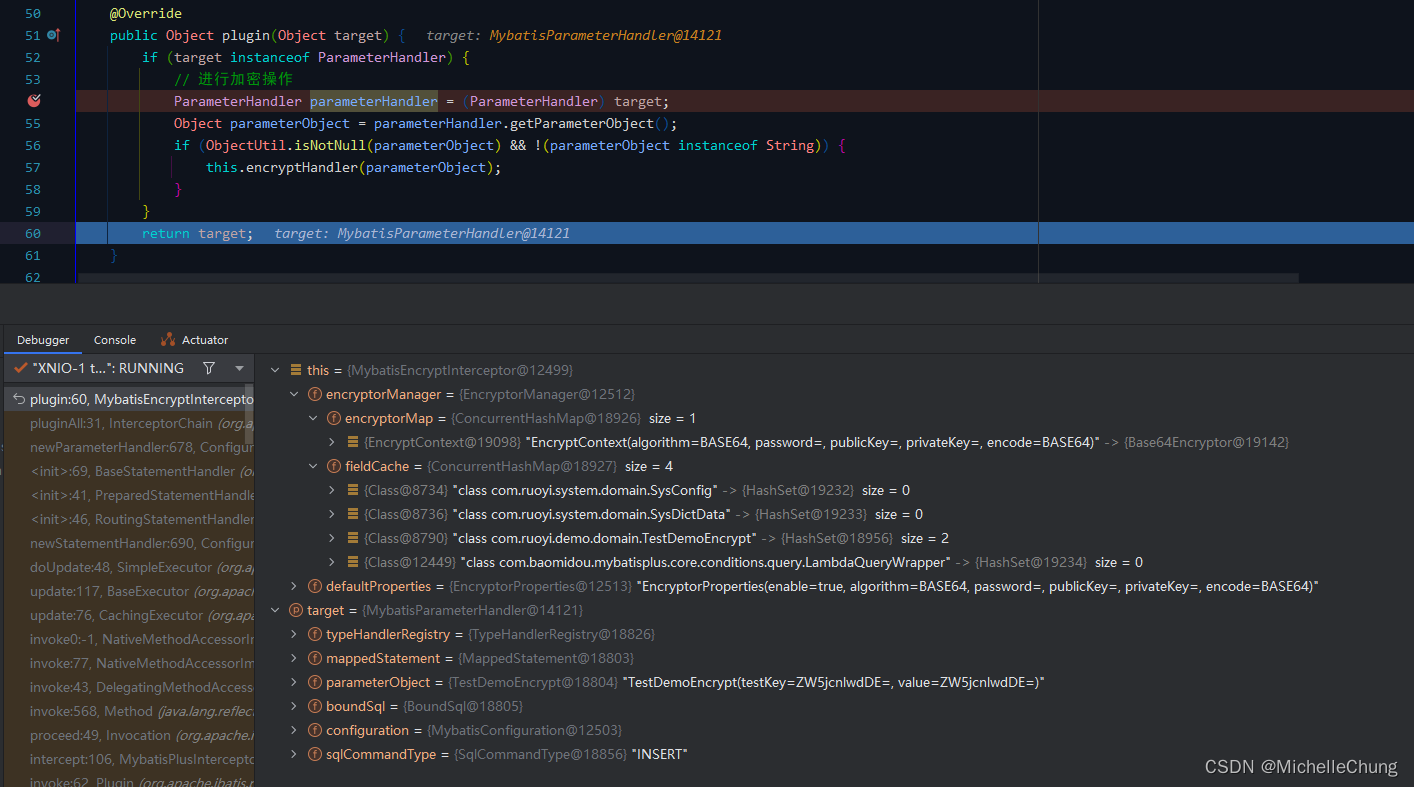This screenshot has width=1414, height=787.
Task: Select the <init>:69 BaseStatementHandler frame
Action: click(x=127, y=471)
